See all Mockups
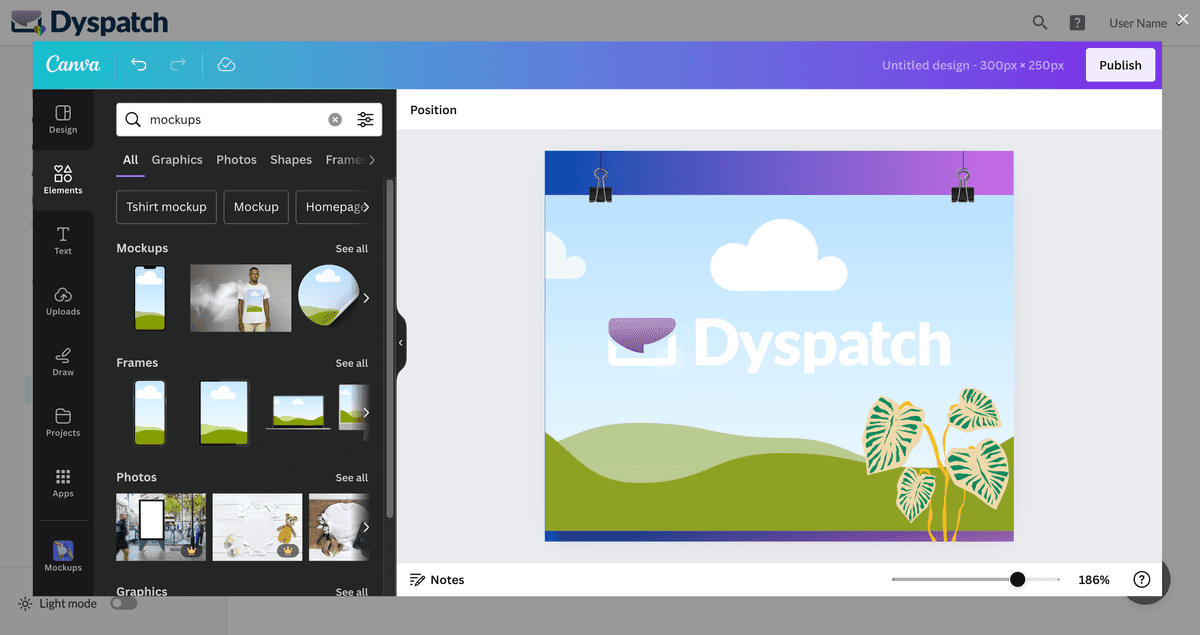 coord(352,249)
